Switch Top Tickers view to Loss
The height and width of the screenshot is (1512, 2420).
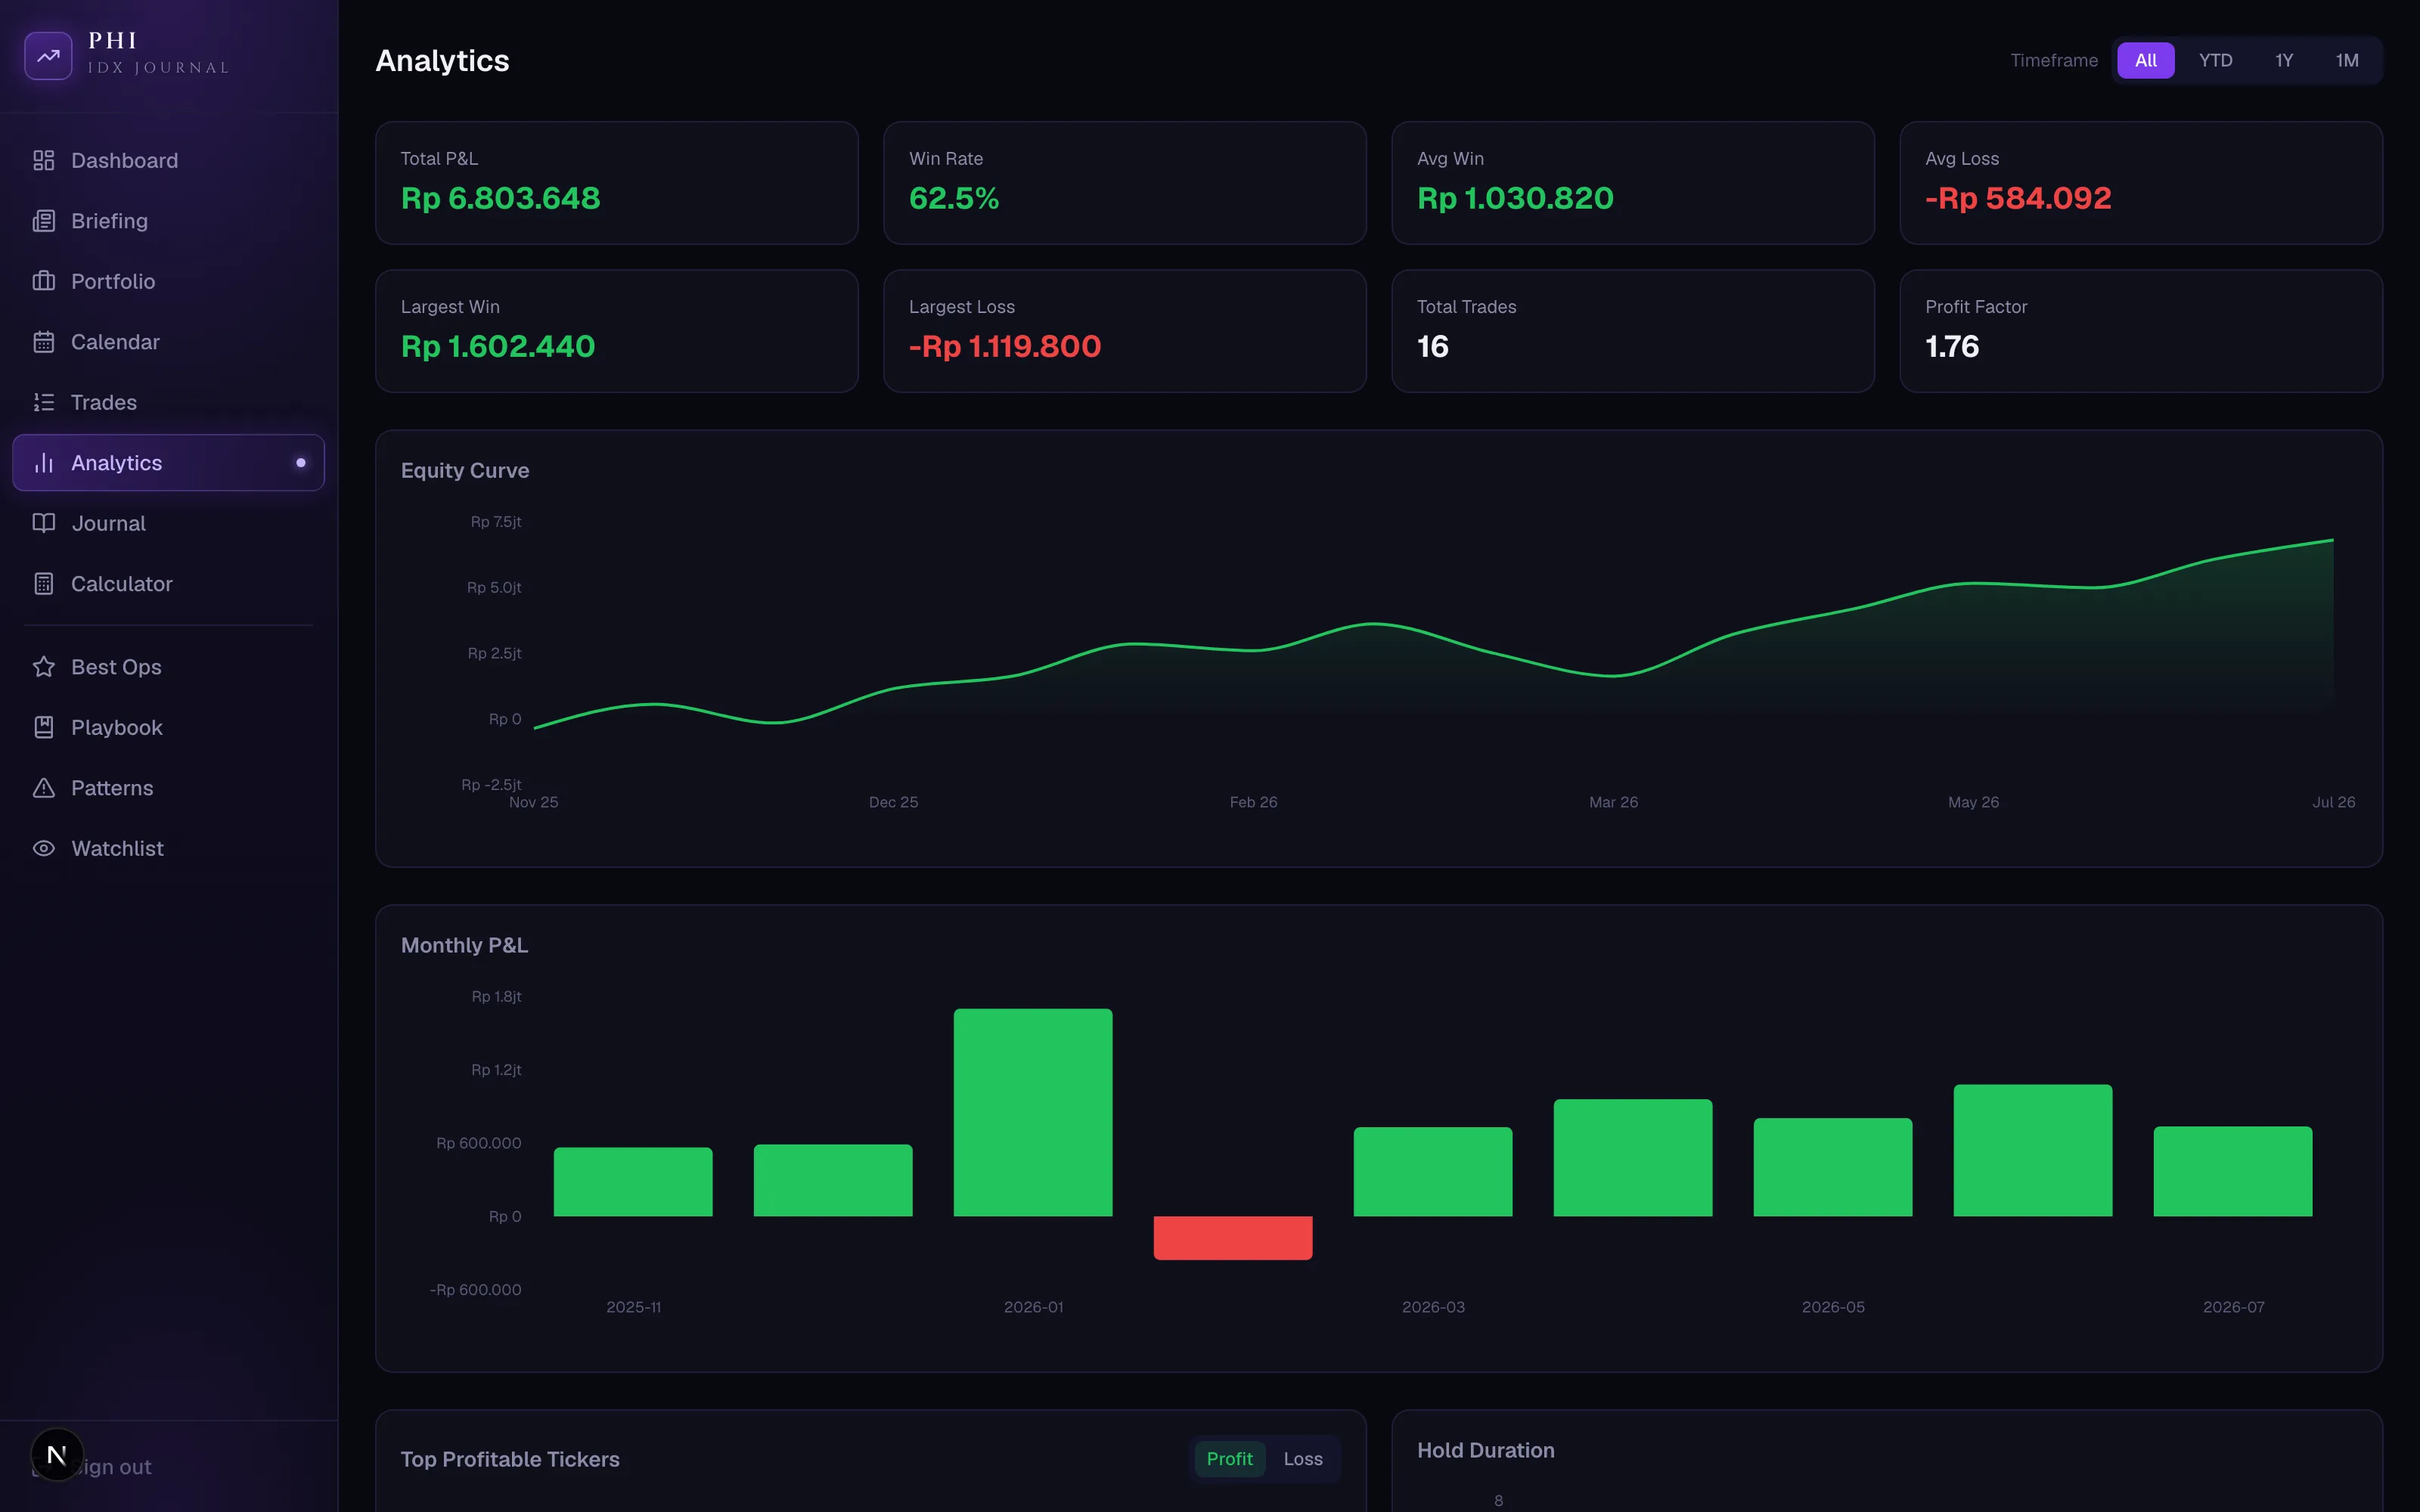(1302, 1459)
